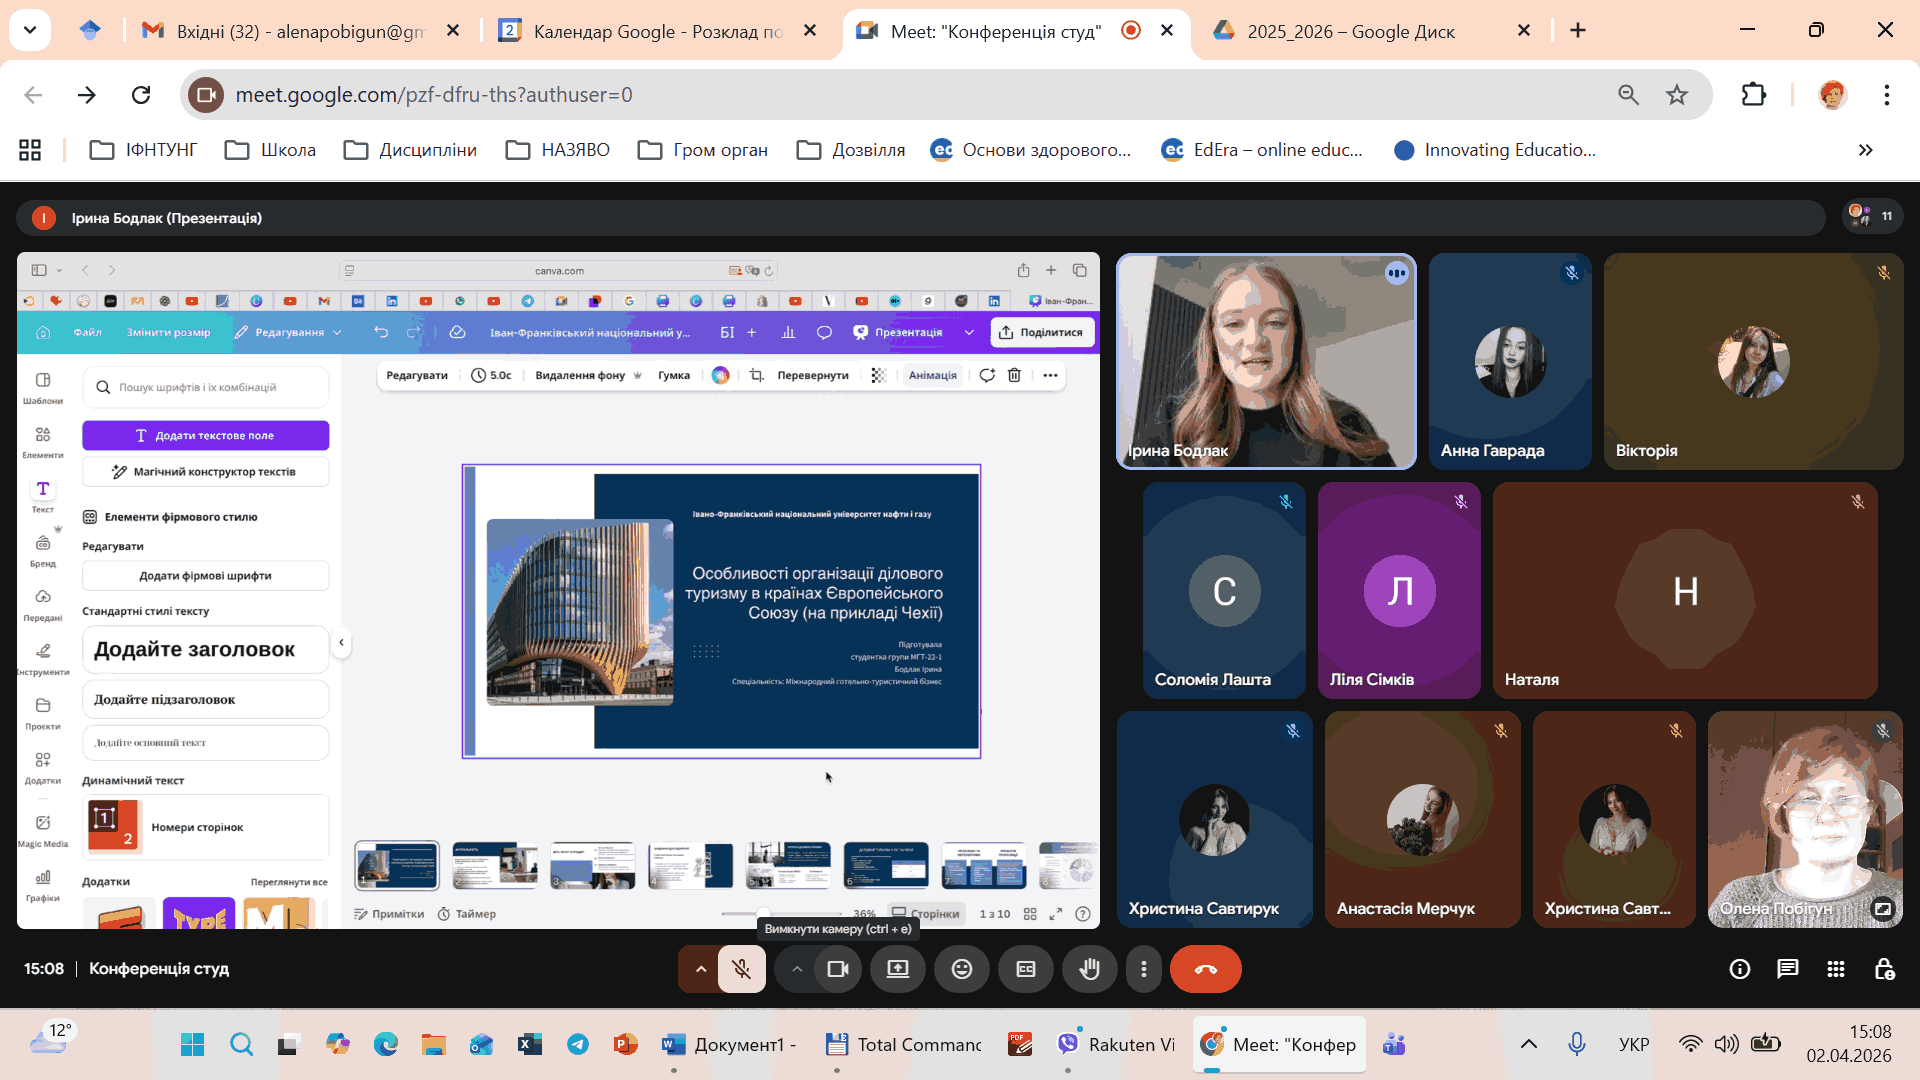Unmute the microphone in Meet
The width and height of the screenshot is (1920, 1080).
pyautogui.click(x=741, y=969)
